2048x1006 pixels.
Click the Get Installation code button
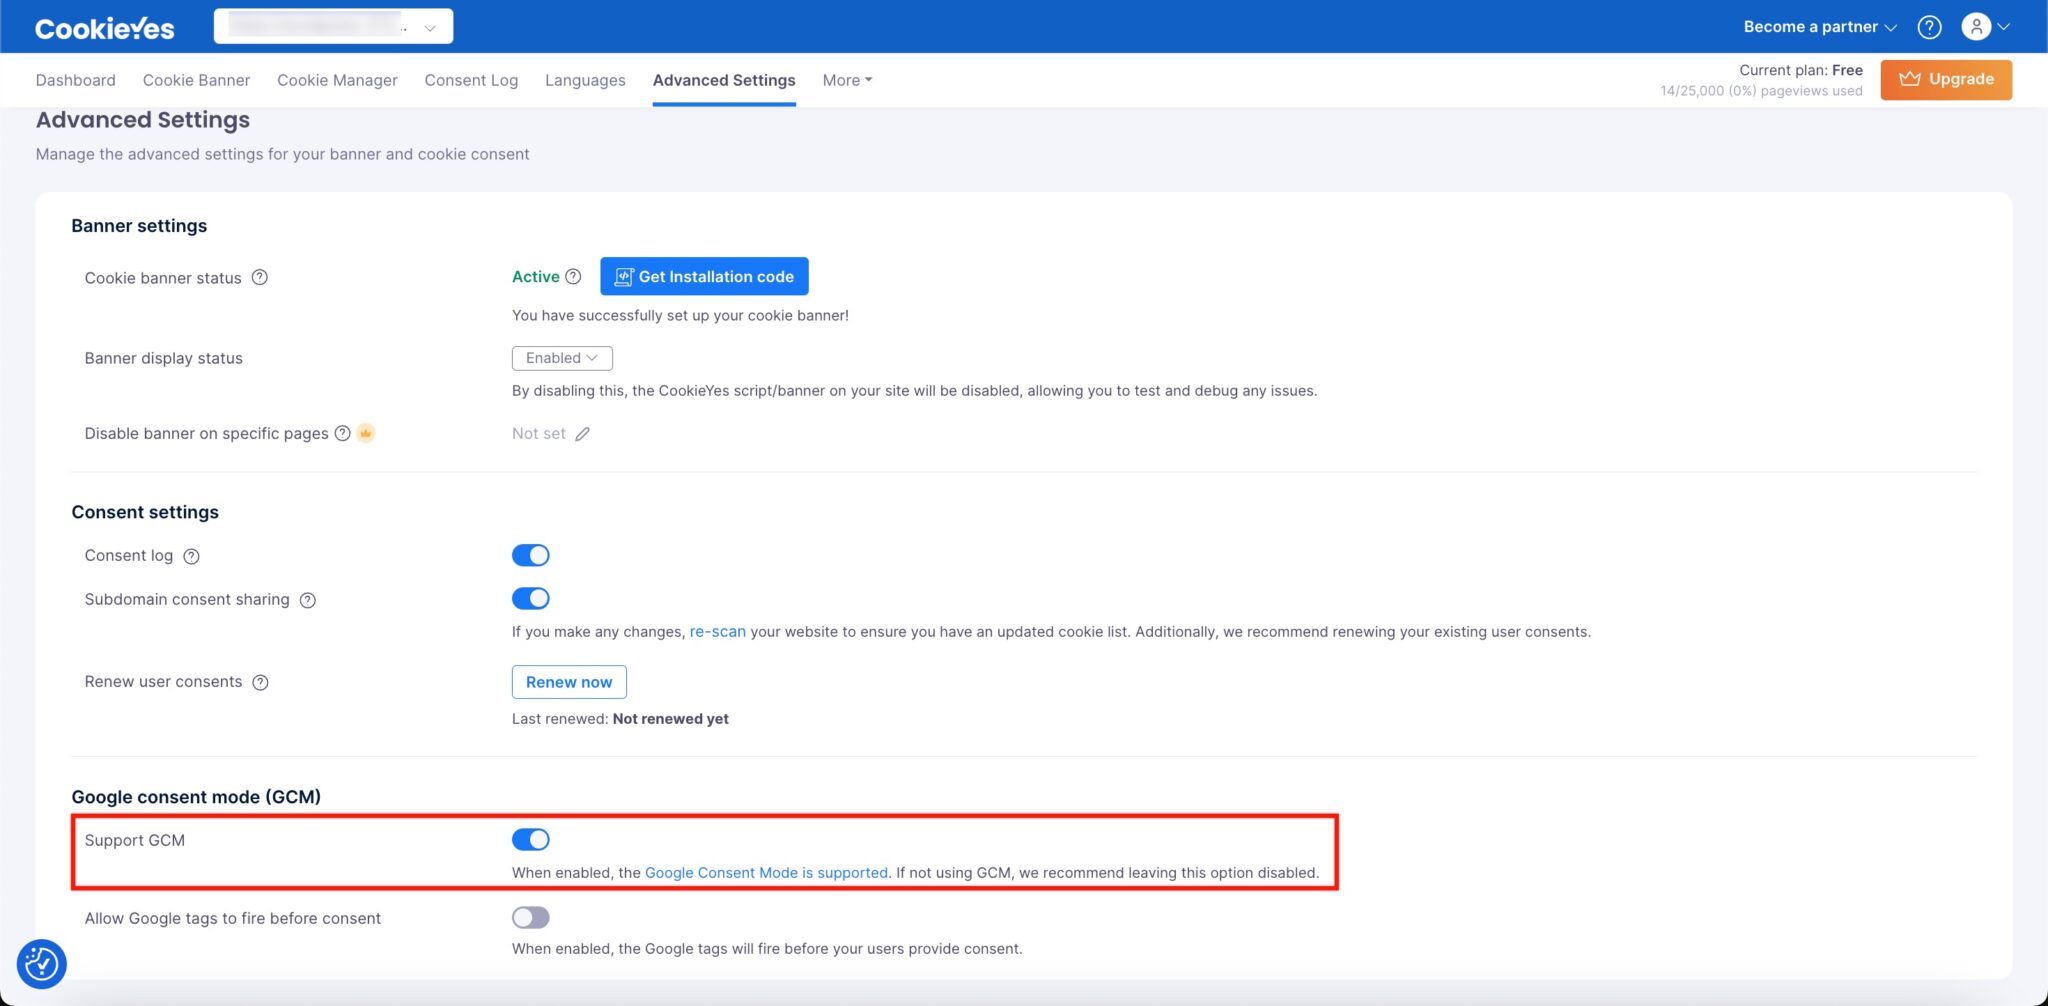pos(704,276)
